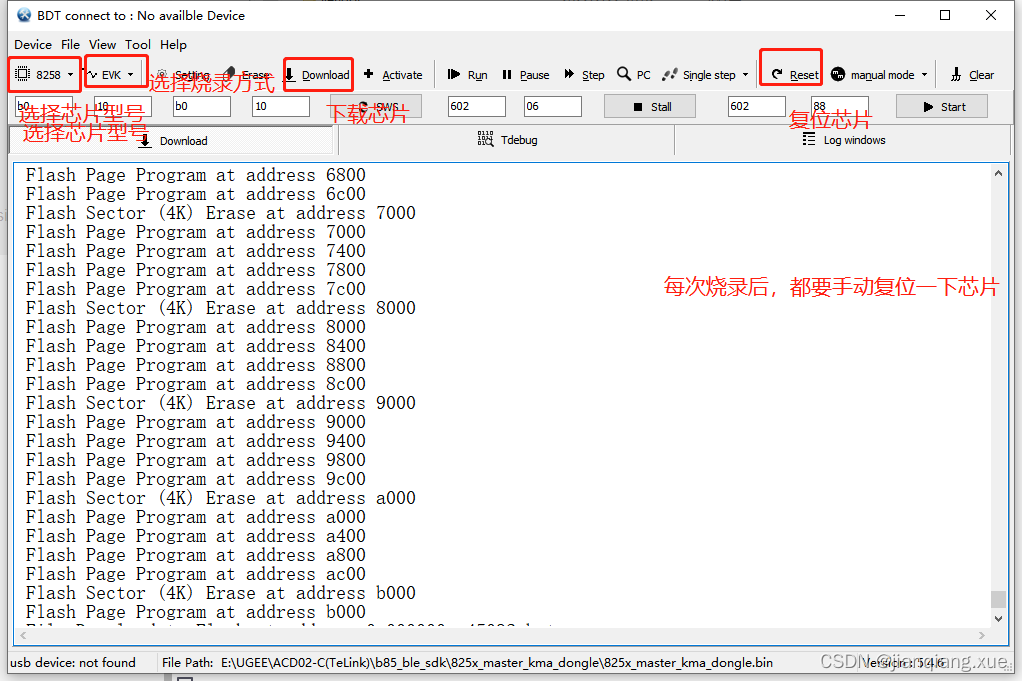Expand the Single step dropdown arrow

pyautogui.click(x=745, y=74)
